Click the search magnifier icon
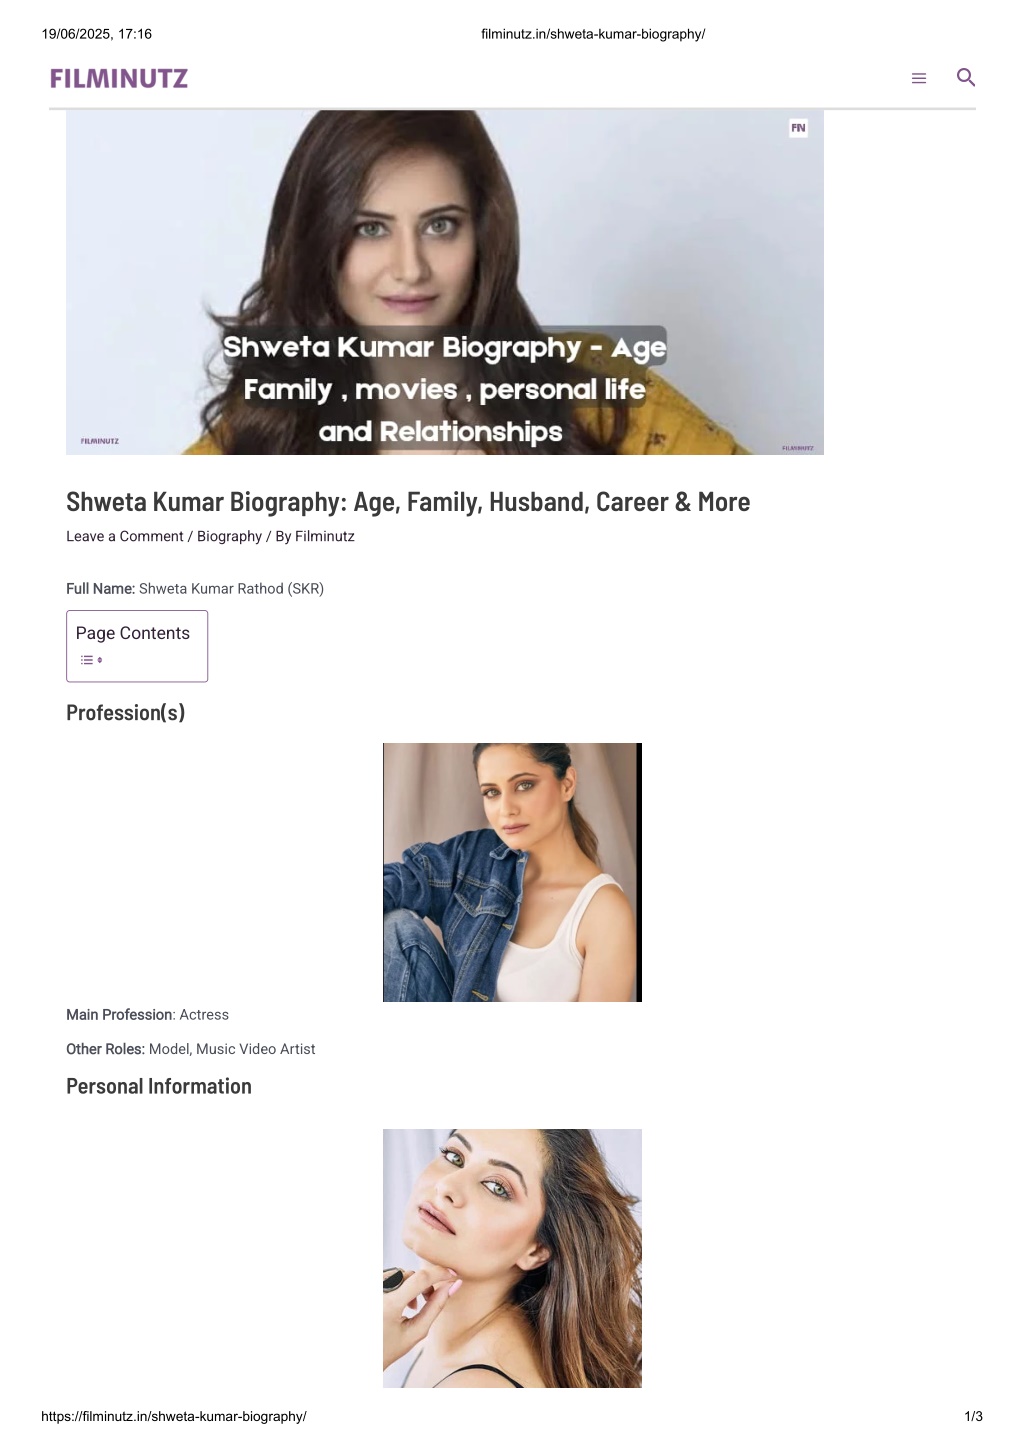Viewport: 1024px width, 1449px height. click(x=965, y=77)
